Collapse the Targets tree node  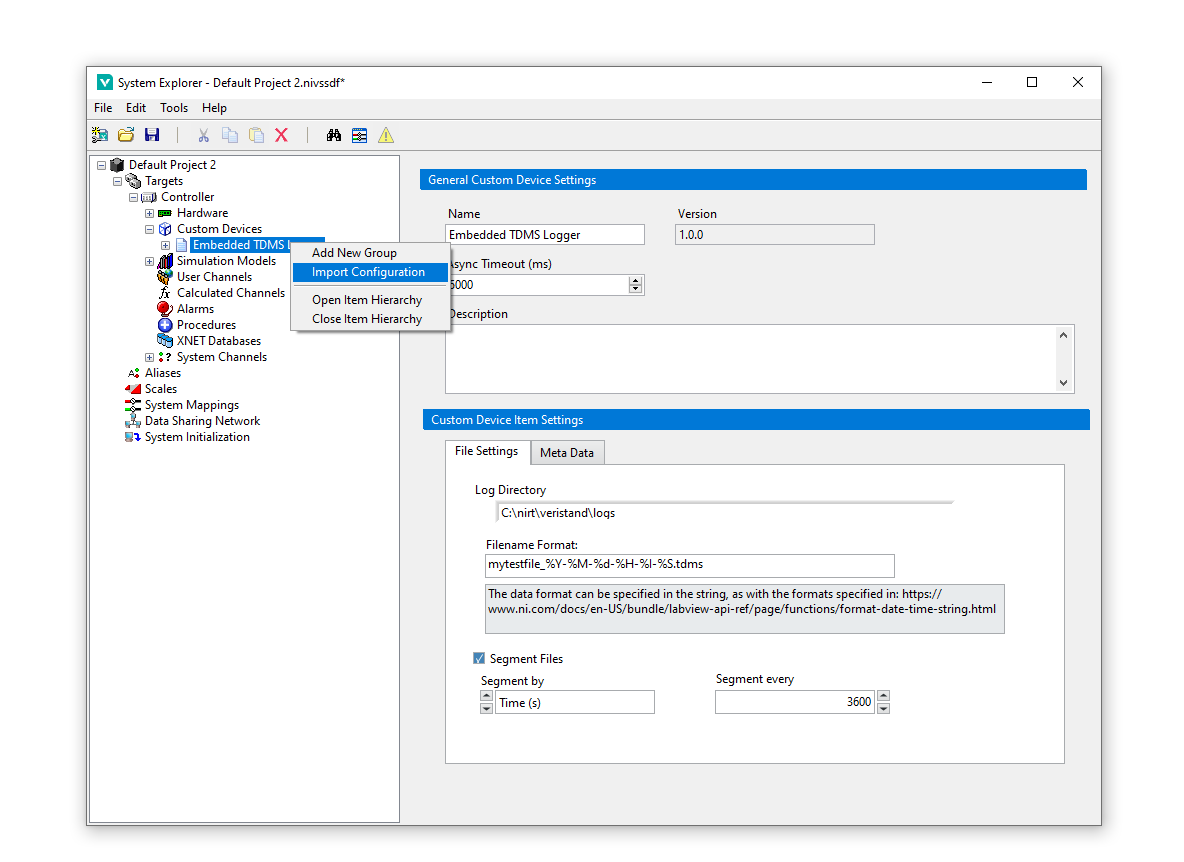click(117, 181)
